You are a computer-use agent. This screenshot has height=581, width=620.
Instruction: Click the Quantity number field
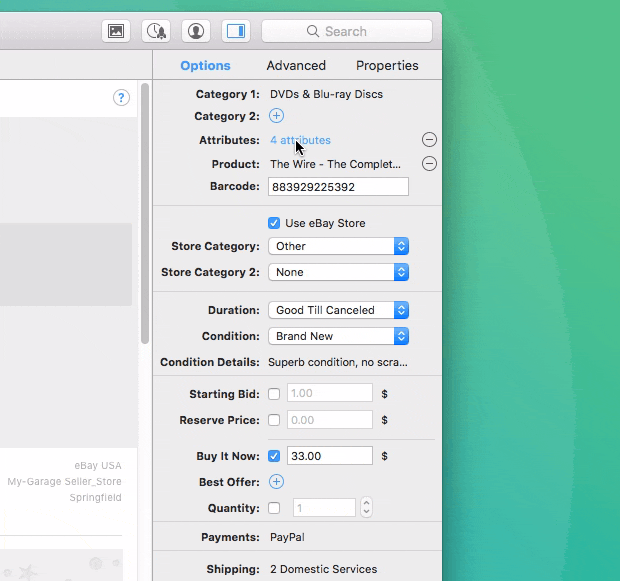tap(324, 508)
